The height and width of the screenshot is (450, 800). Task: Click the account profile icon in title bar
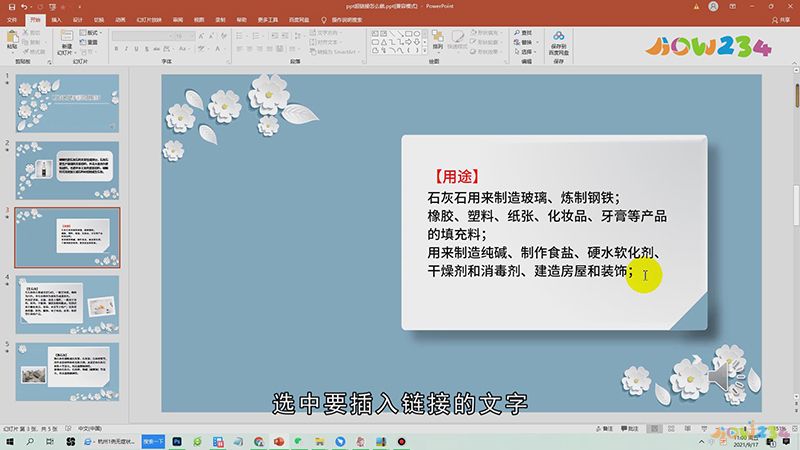click(x=713, y=6)
